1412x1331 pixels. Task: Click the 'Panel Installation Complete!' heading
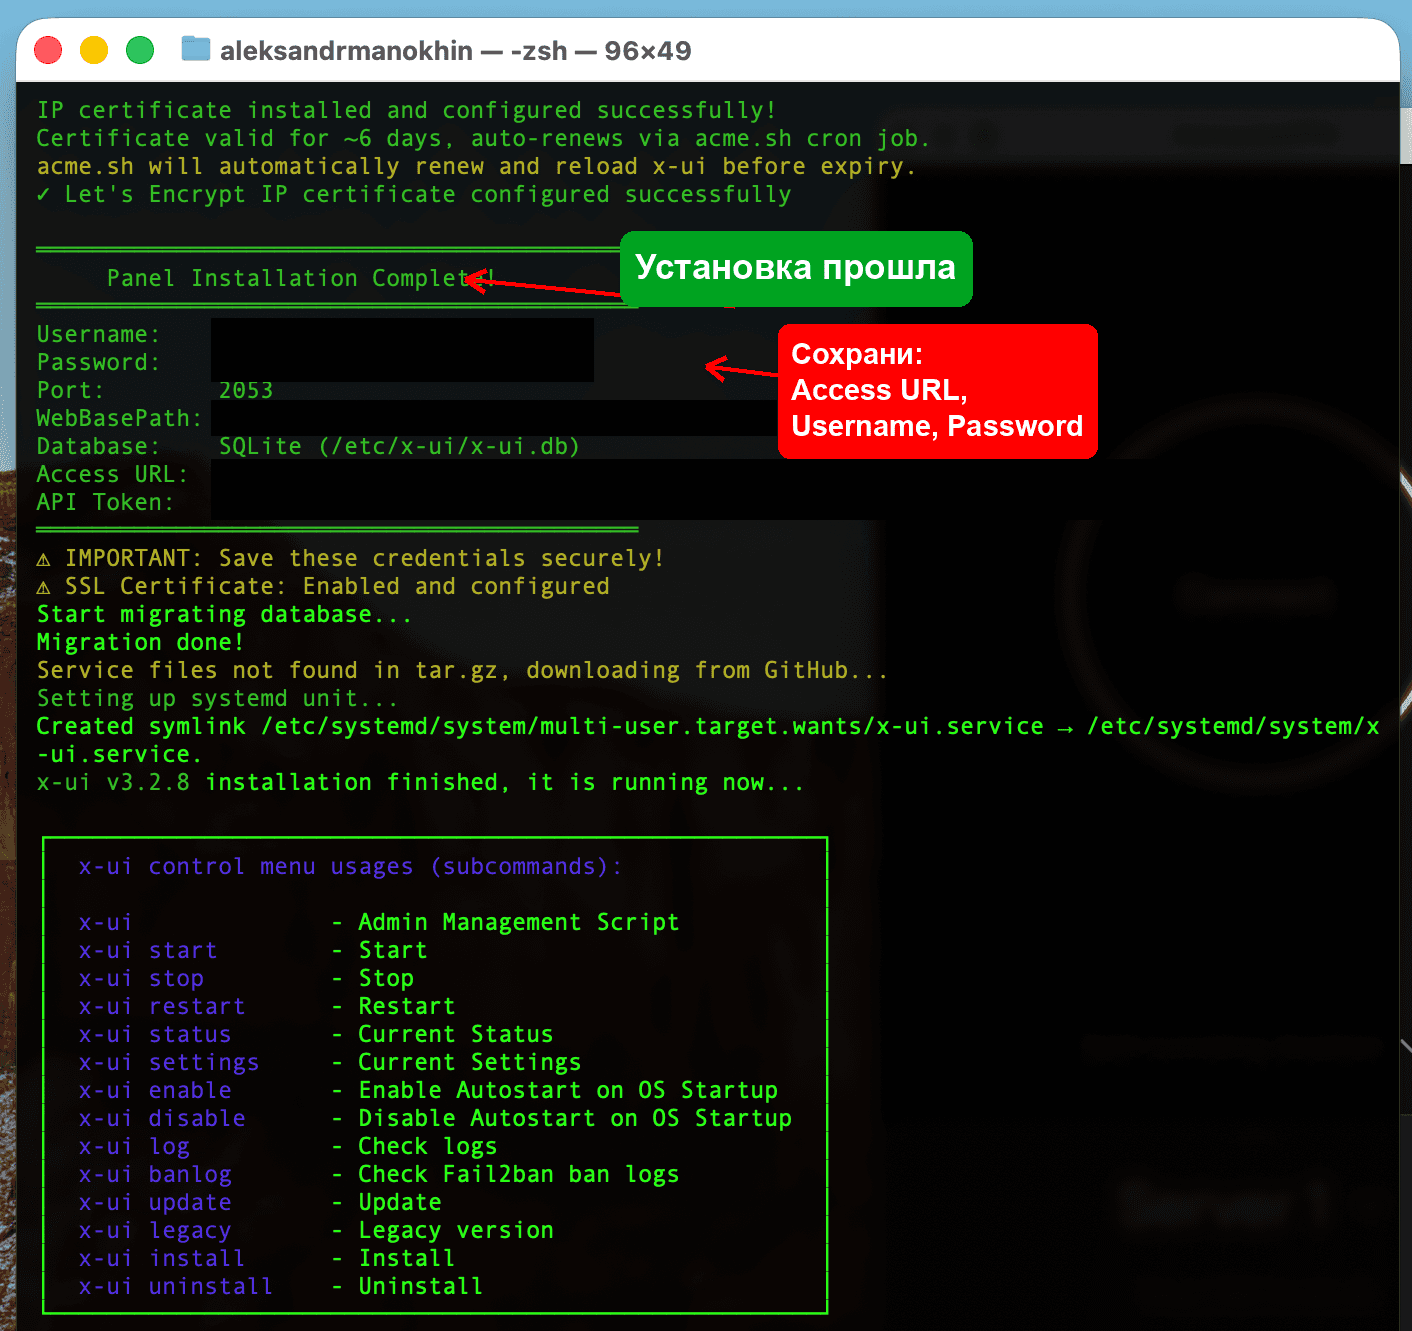point(301,278)
